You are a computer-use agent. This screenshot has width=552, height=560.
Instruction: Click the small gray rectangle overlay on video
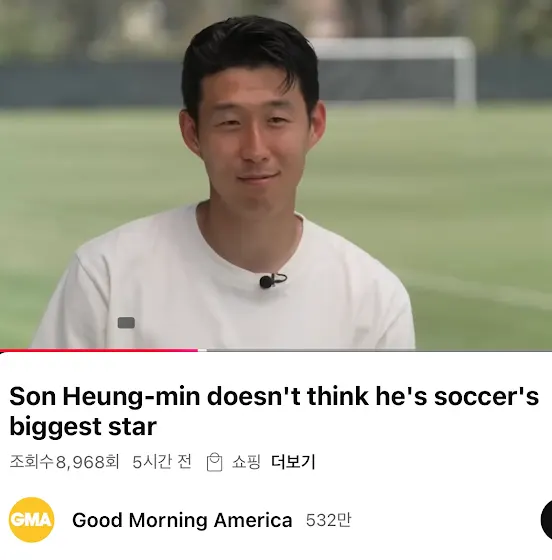pyautogui.click(x=126, y=322)
